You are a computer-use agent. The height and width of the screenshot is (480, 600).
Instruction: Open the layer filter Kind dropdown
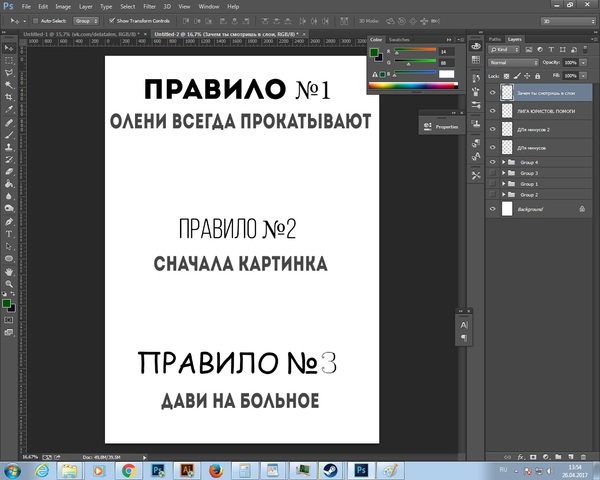point(504,49)
